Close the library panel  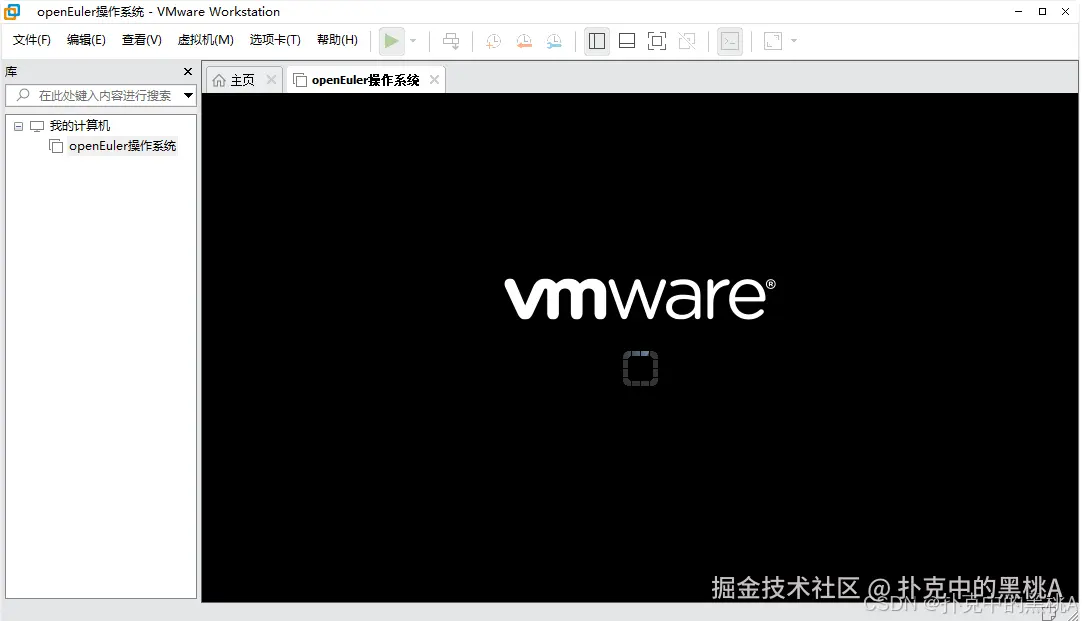point(186,71)
